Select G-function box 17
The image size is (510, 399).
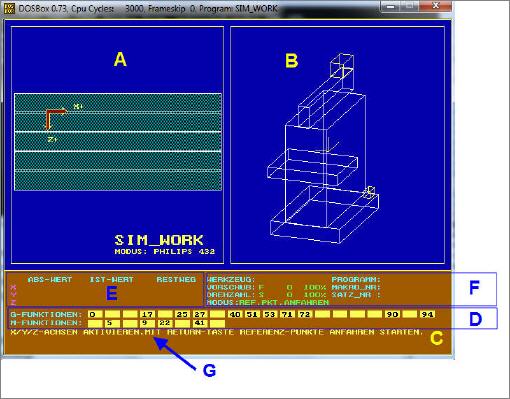[147, 314]
